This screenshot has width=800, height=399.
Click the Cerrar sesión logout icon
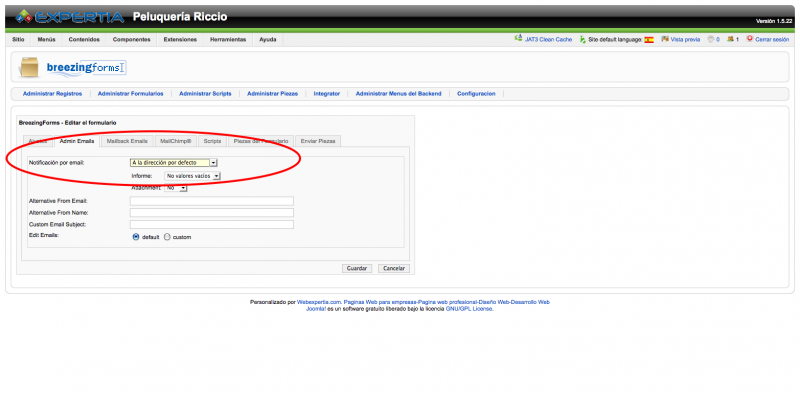click(x=749, y=39)
